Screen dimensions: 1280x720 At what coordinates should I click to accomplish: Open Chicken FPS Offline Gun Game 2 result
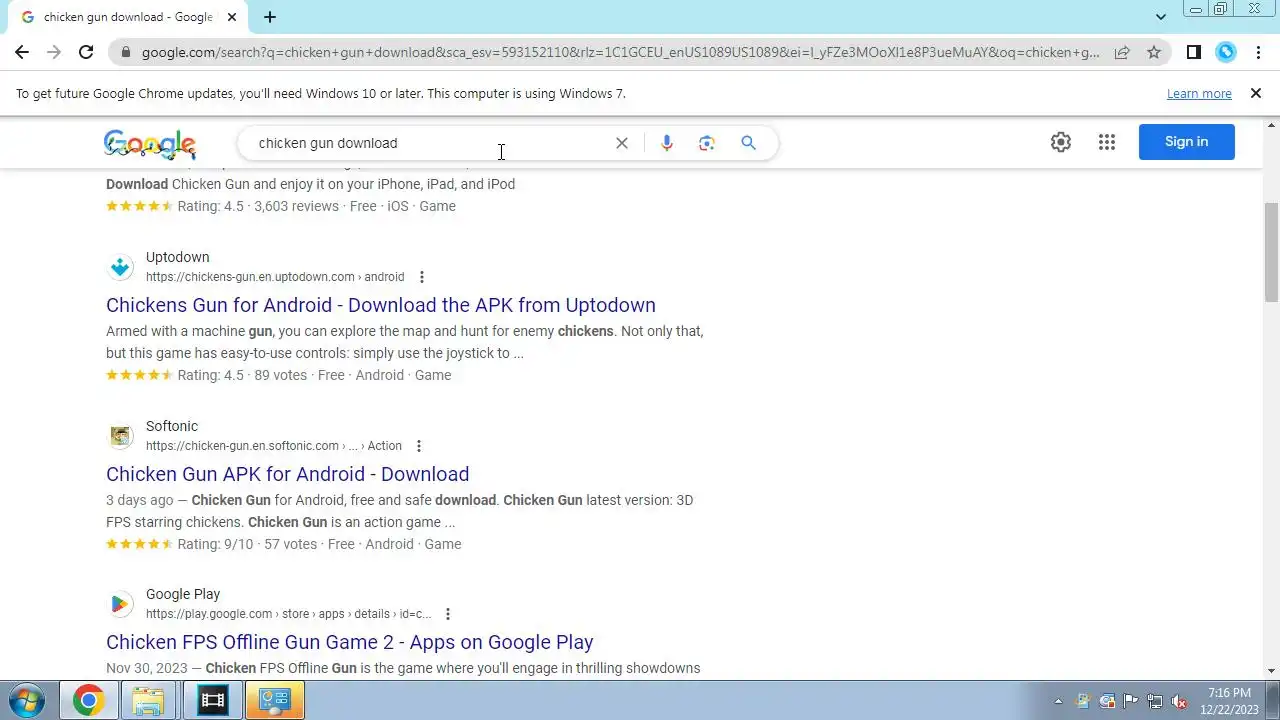[350, 642]
